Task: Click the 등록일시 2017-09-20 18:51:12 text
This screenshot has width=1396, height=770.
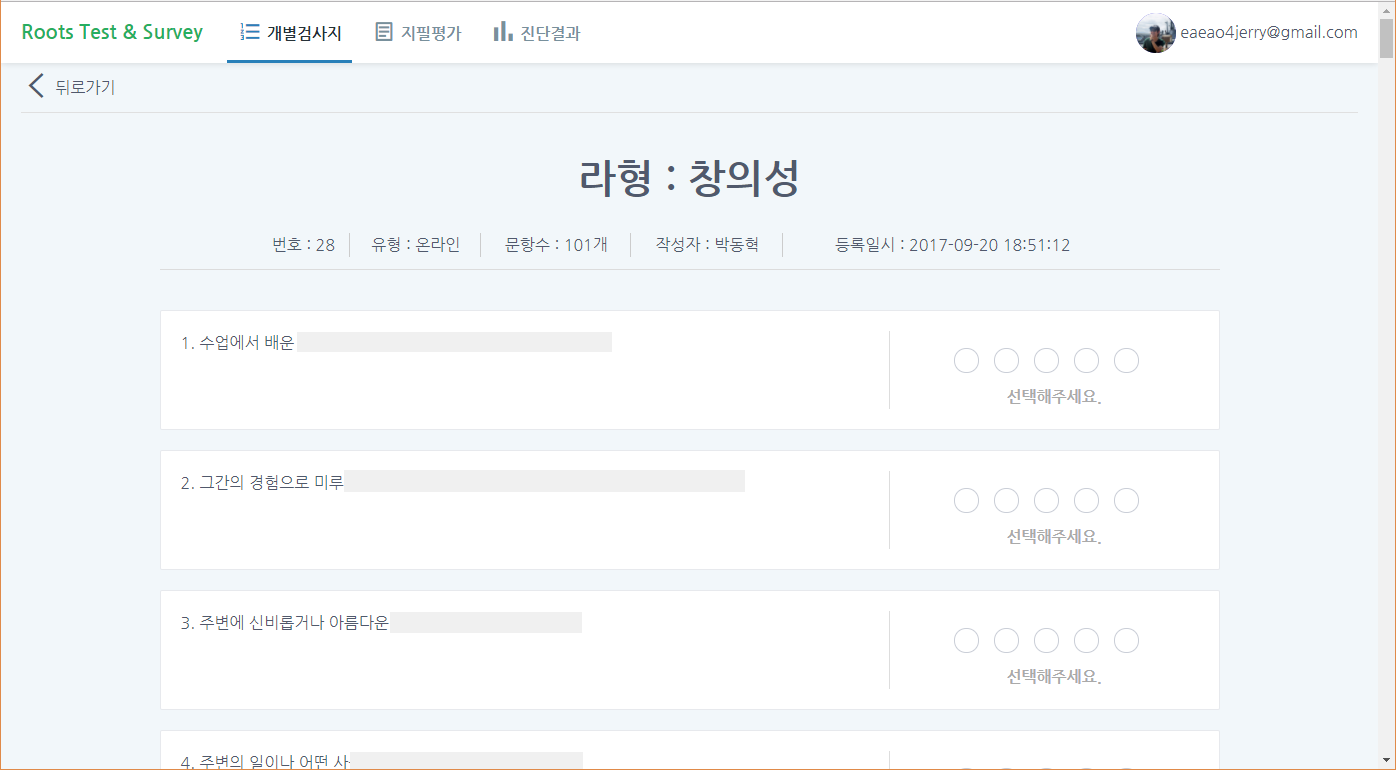Action: click(x=953, y=245)
